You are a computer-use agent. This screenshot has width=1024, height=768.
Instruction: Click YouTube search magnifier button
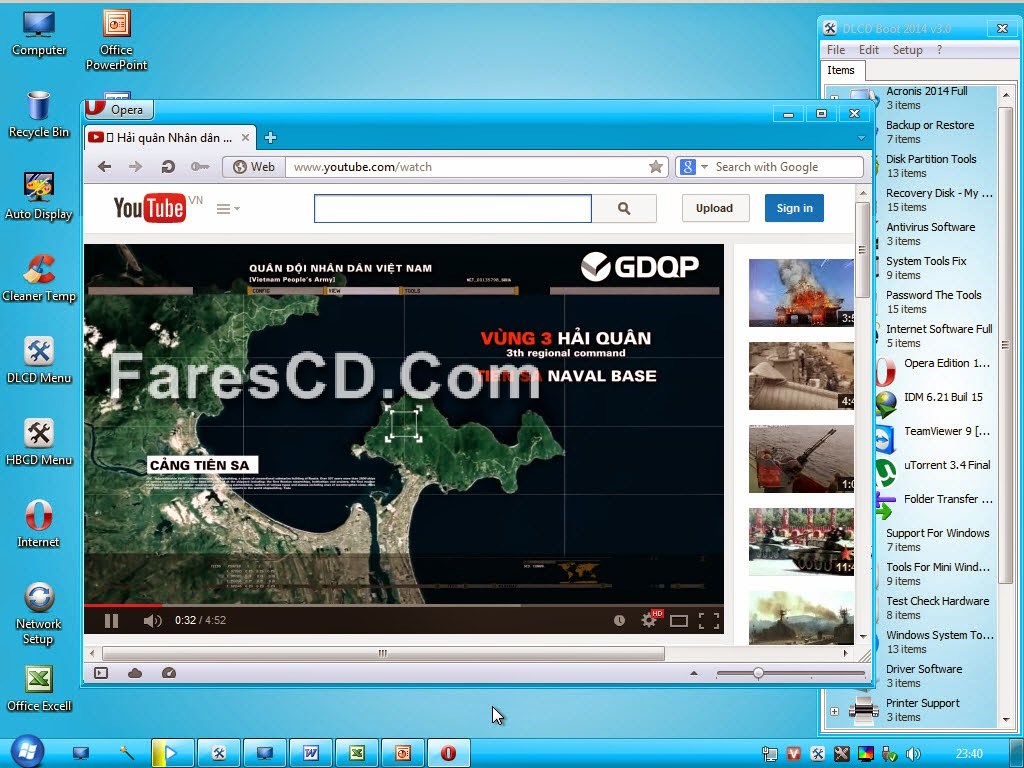[x=624, y=208]
